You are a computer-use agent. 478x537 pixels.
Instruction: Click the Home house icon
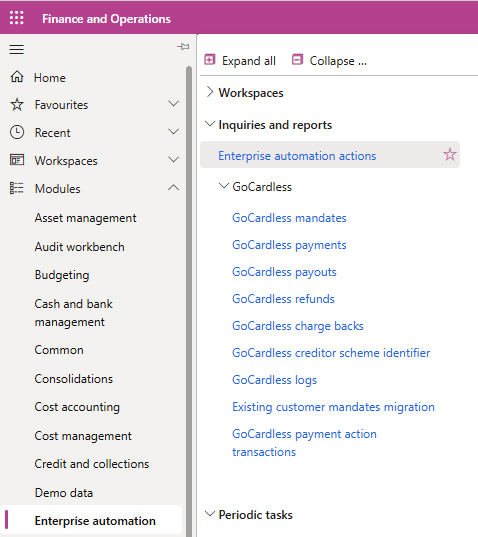coord(17,77)
